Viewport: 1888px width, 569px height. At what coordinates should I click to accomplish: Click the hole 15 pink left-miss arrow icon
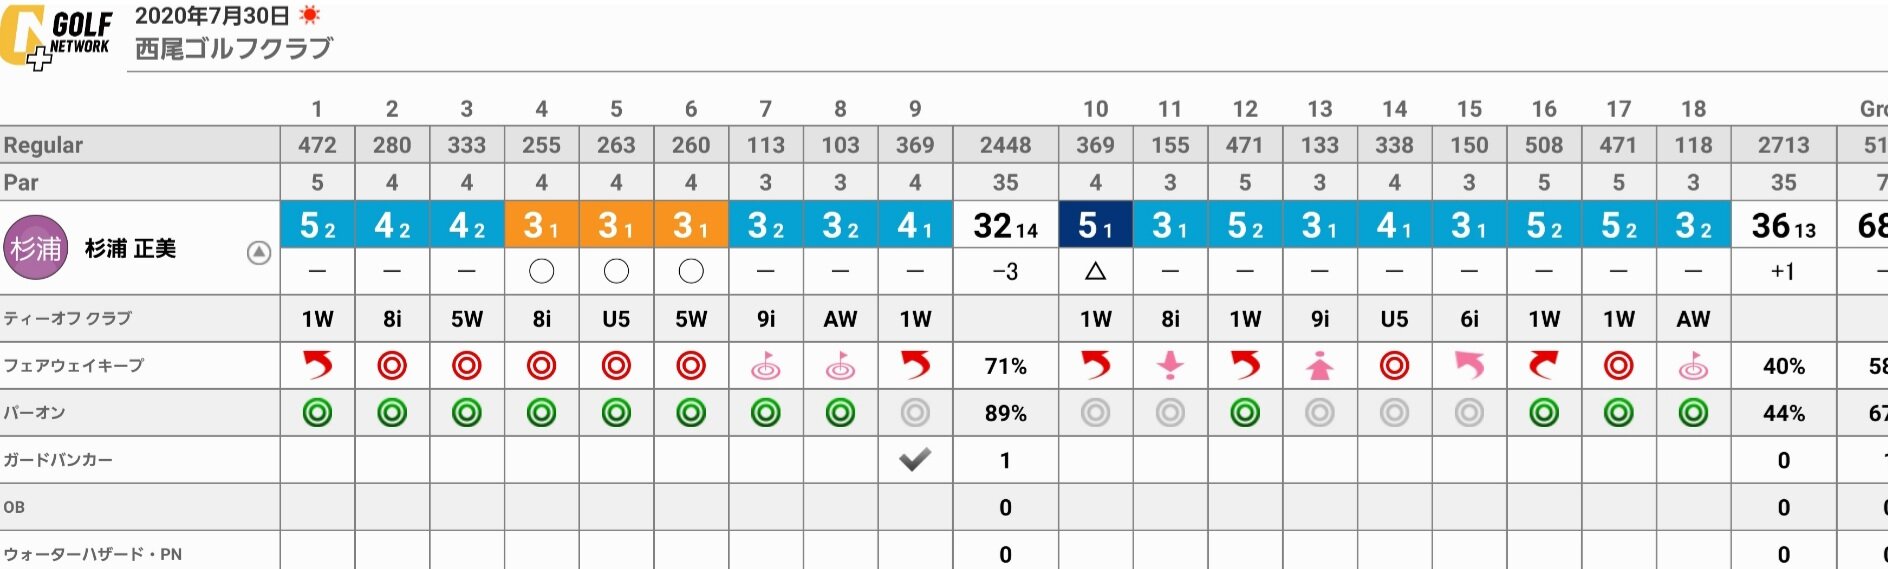(x=1469, y=366)
